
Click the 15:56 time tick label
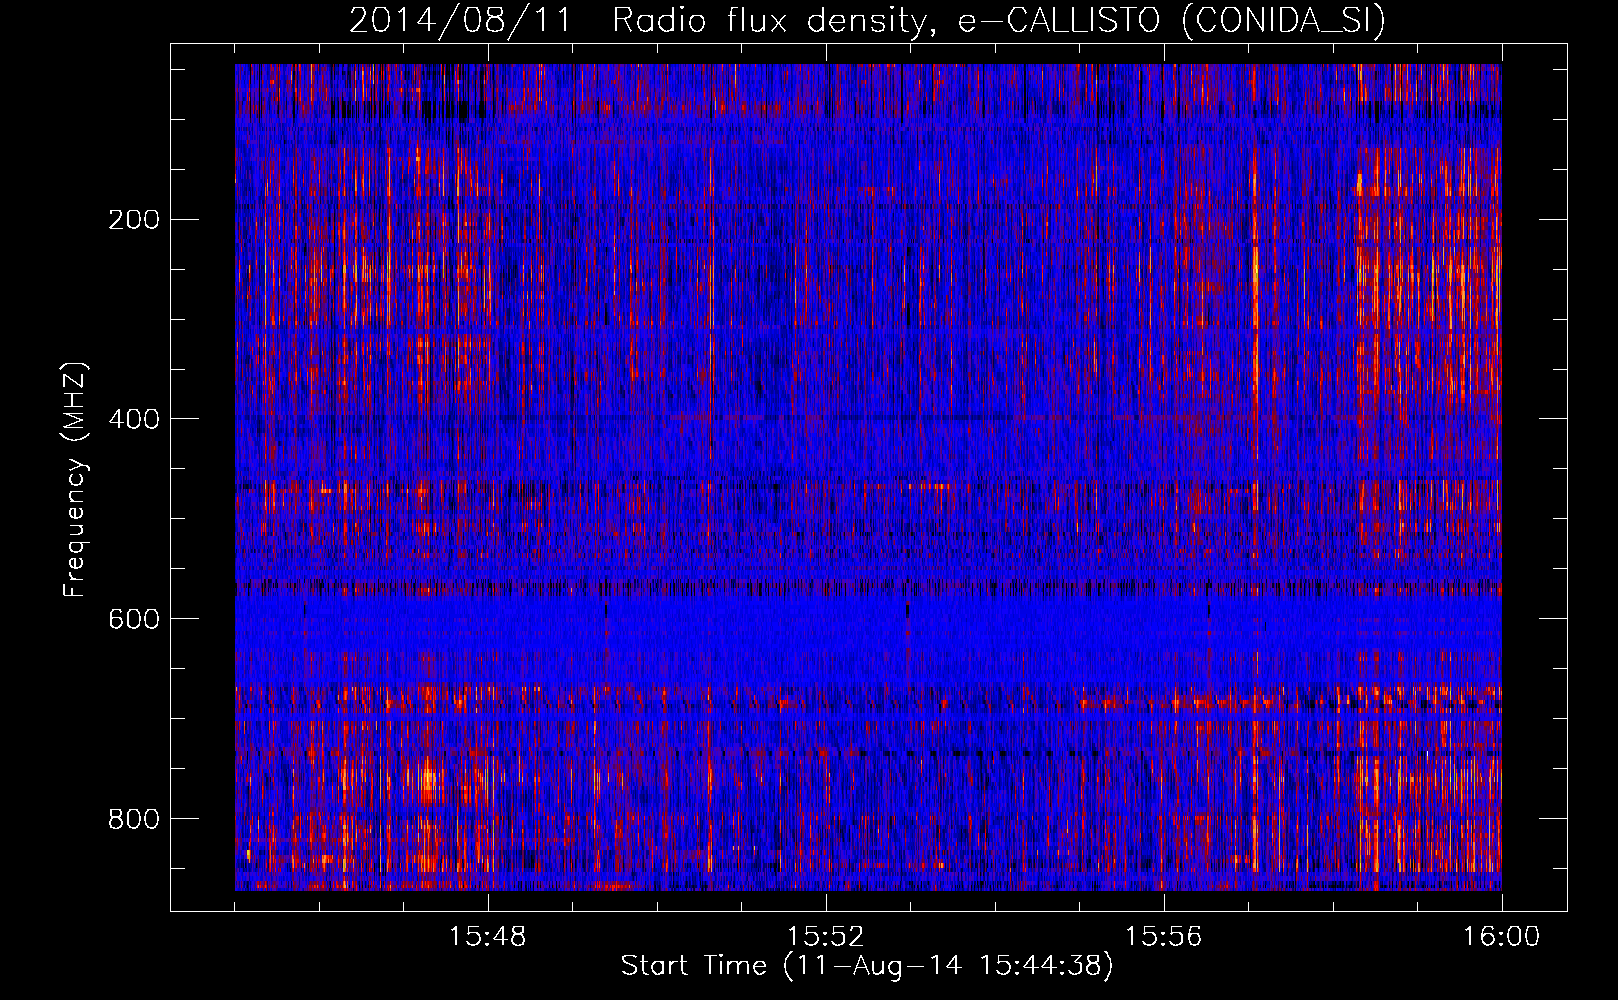pyautogui.click(x=1163, y=937)
